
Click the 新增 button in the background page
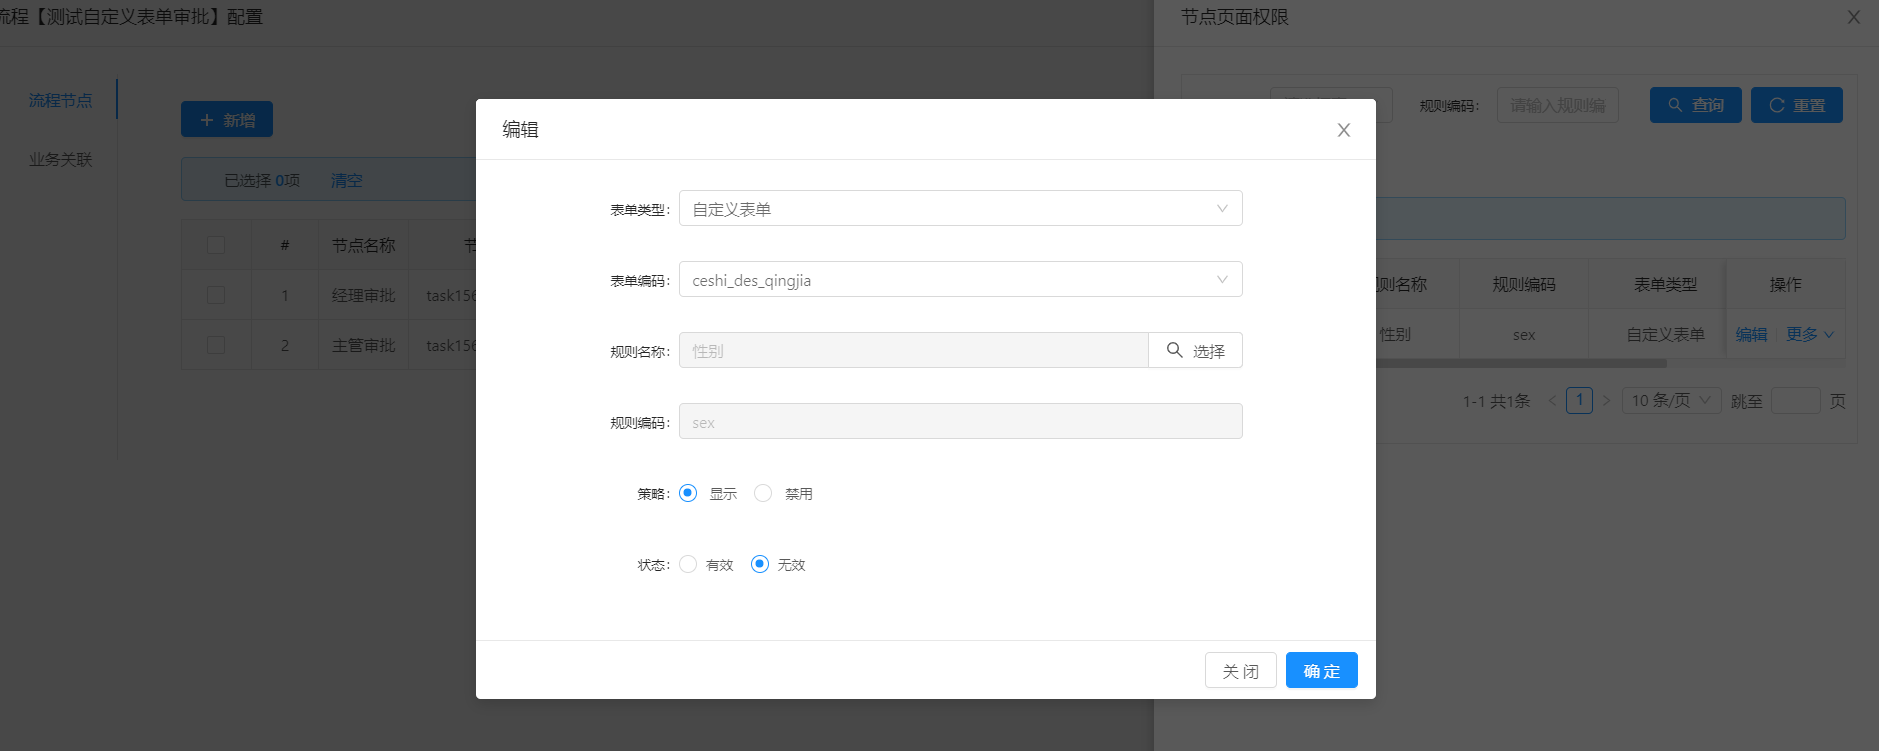point(227,119)
